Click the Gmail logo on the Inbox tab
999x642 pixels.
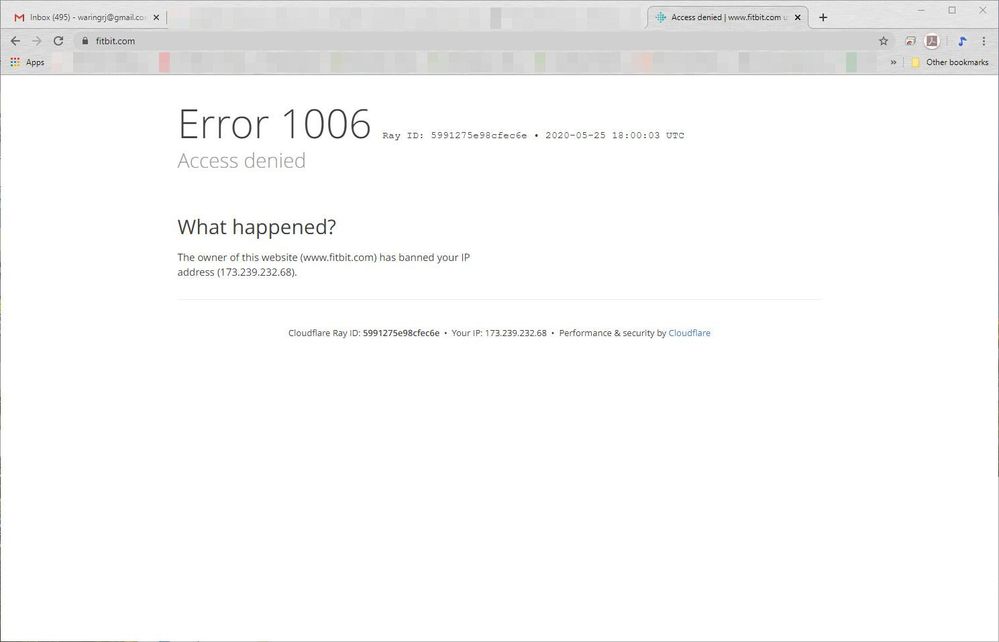point(17,17)
